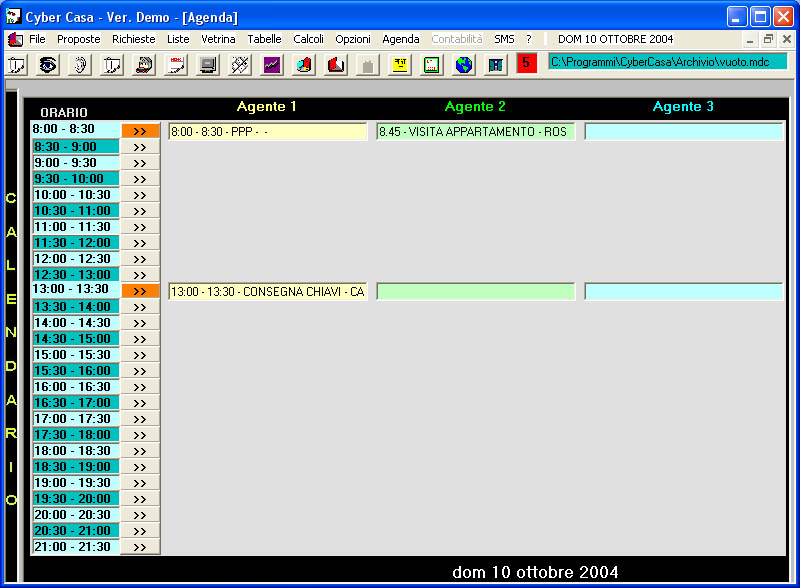This screenshot has width=800, height=588.
Task: Click the 15:30 - 16:00 >> button
Action: pyautogui.click(x=140, y=371)
